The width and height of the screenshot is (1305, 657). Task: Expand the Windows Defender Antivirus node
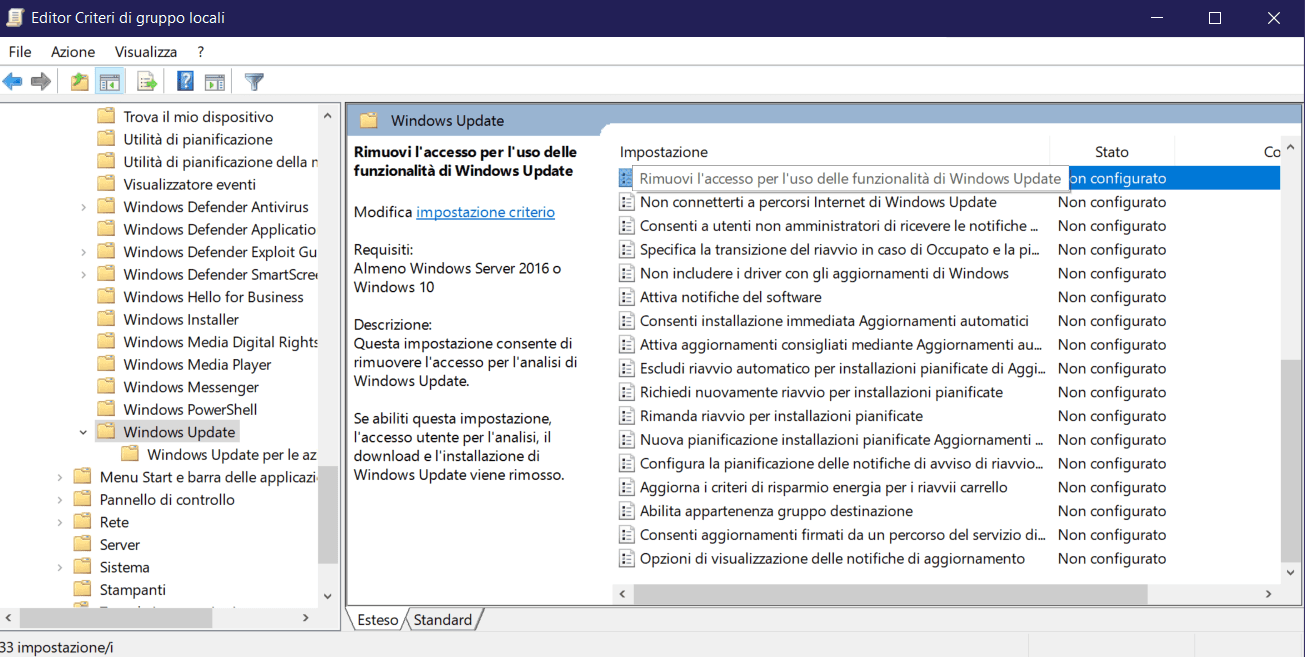83,207
